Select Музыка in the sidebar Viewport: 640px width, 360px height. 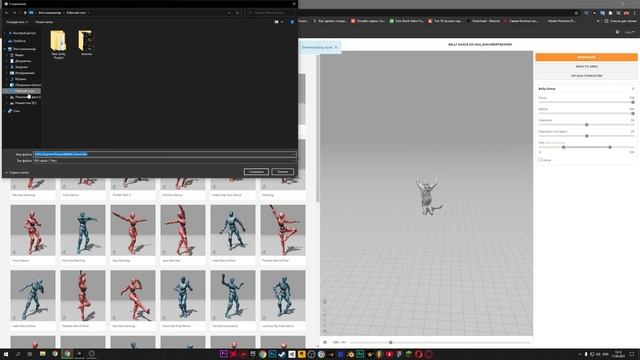pos(20,79)
